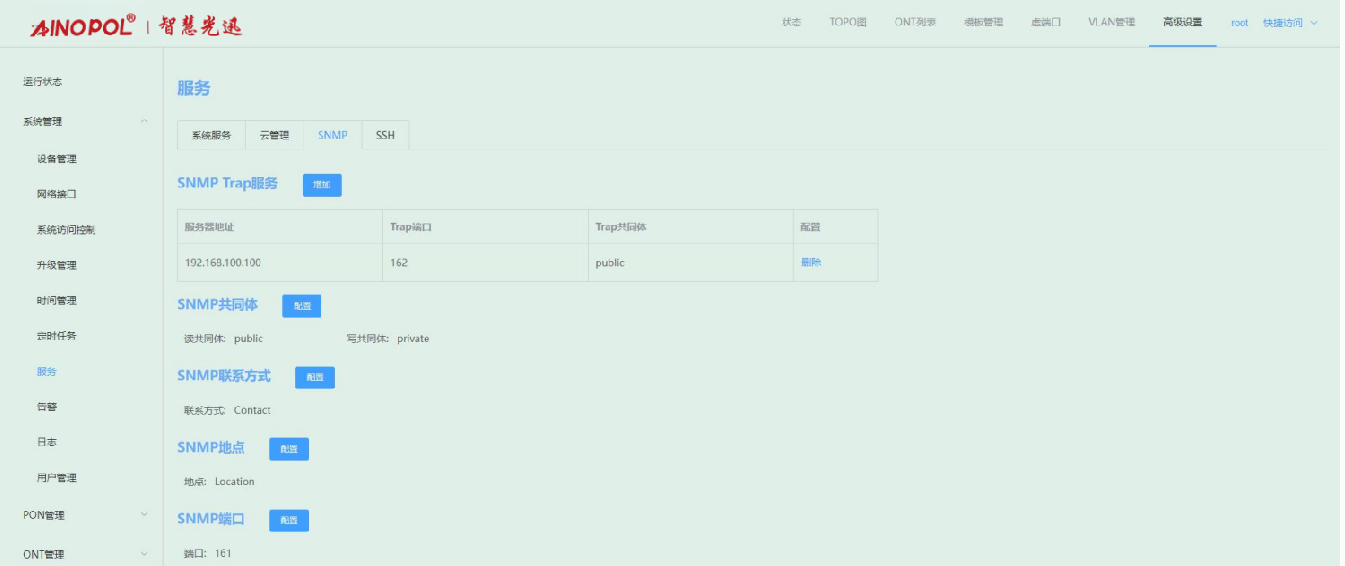Open the SSH tab
This screenshot has width=1345, height=566.
(385, 135)
